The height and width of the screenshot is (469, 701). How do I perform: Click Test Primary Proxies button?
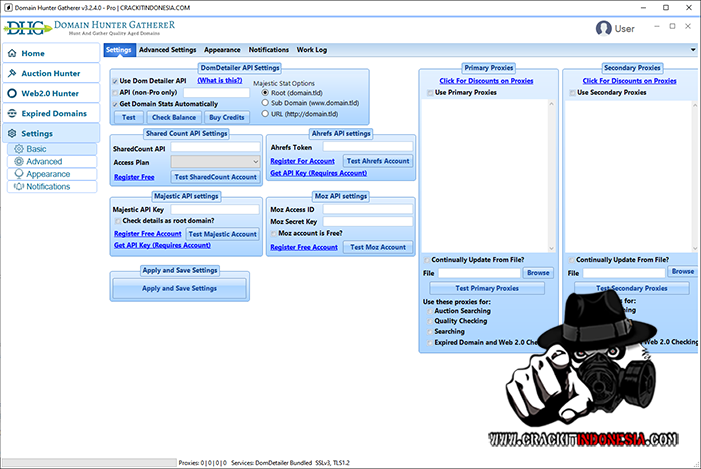(487, 288)
